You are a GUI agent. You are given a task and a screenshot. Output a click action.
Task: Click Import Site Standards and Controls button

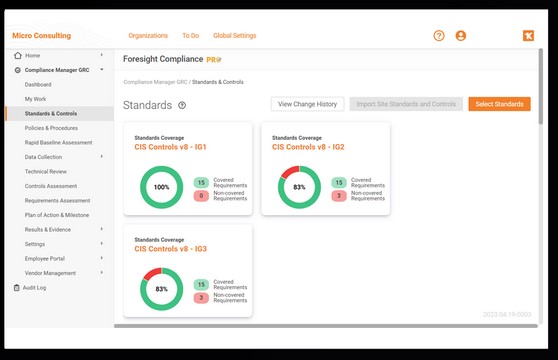[x=406, y=104]
